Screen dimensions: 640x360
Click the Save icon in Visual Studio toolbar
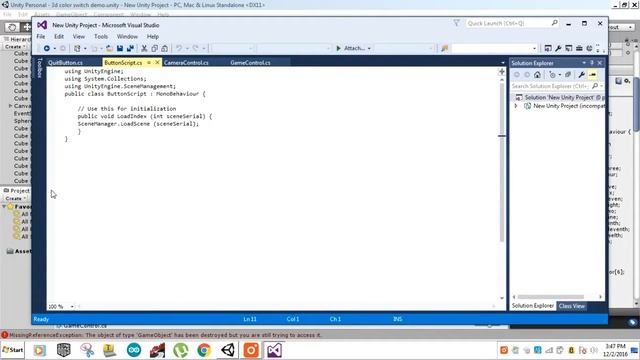coord(120,48)
